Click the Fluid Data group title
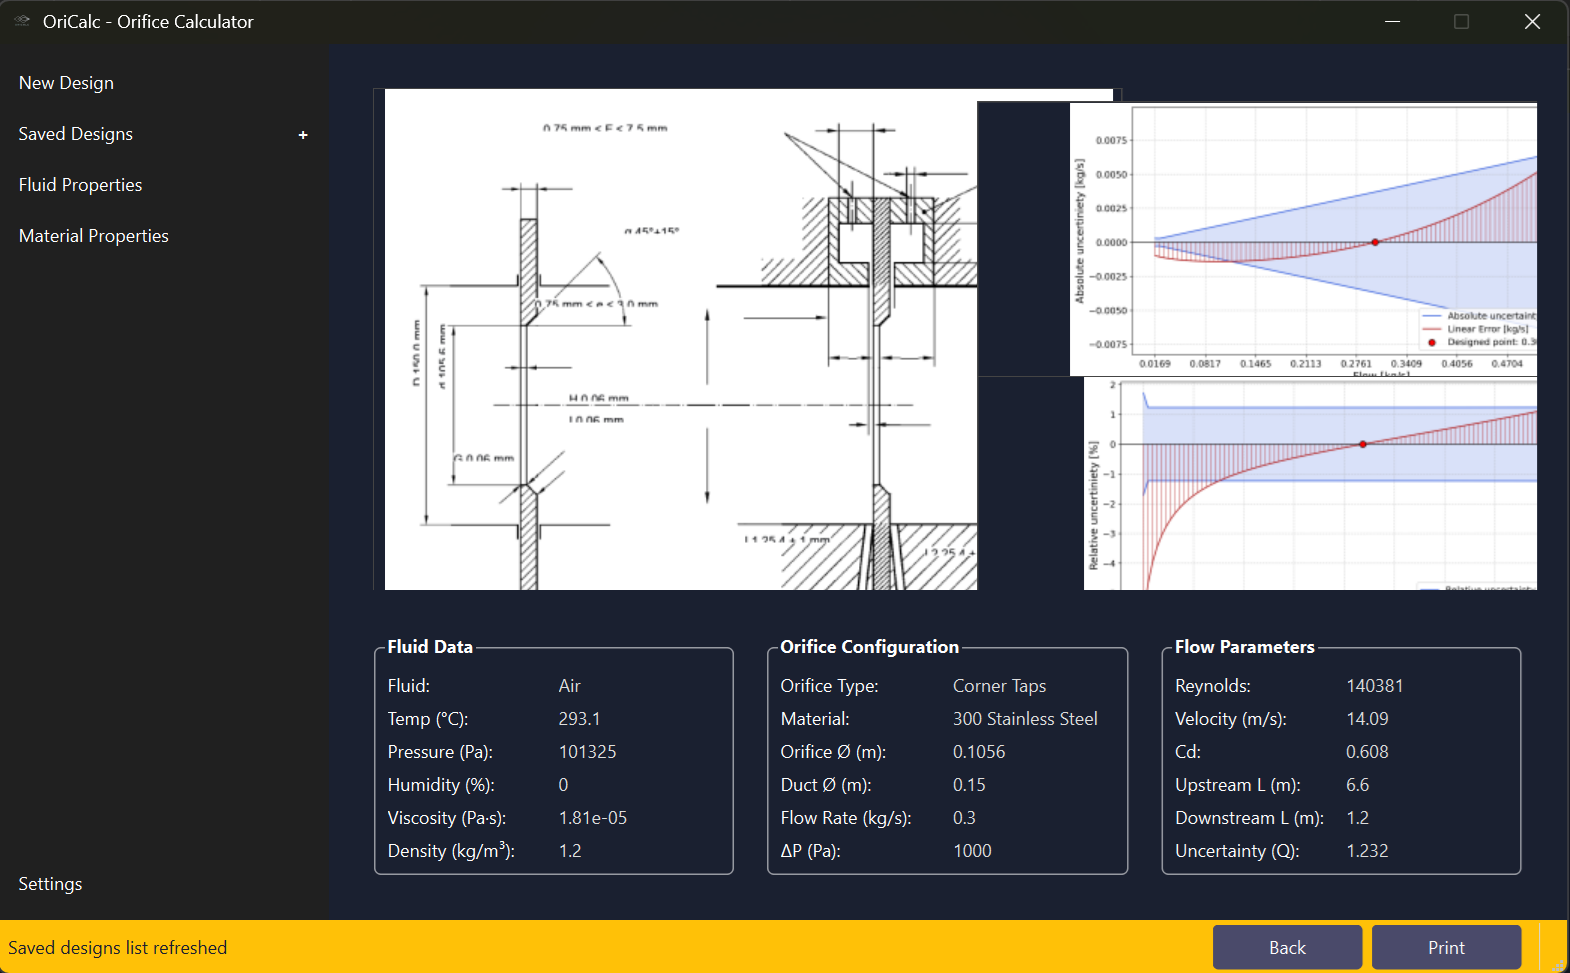 coord(430,647)
